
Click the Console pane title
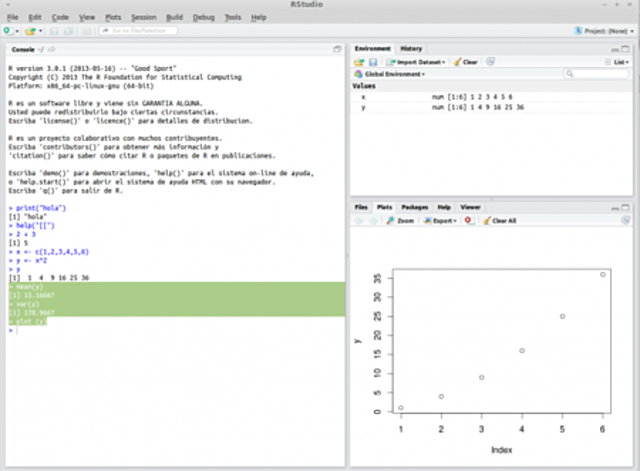coord(23,49)
